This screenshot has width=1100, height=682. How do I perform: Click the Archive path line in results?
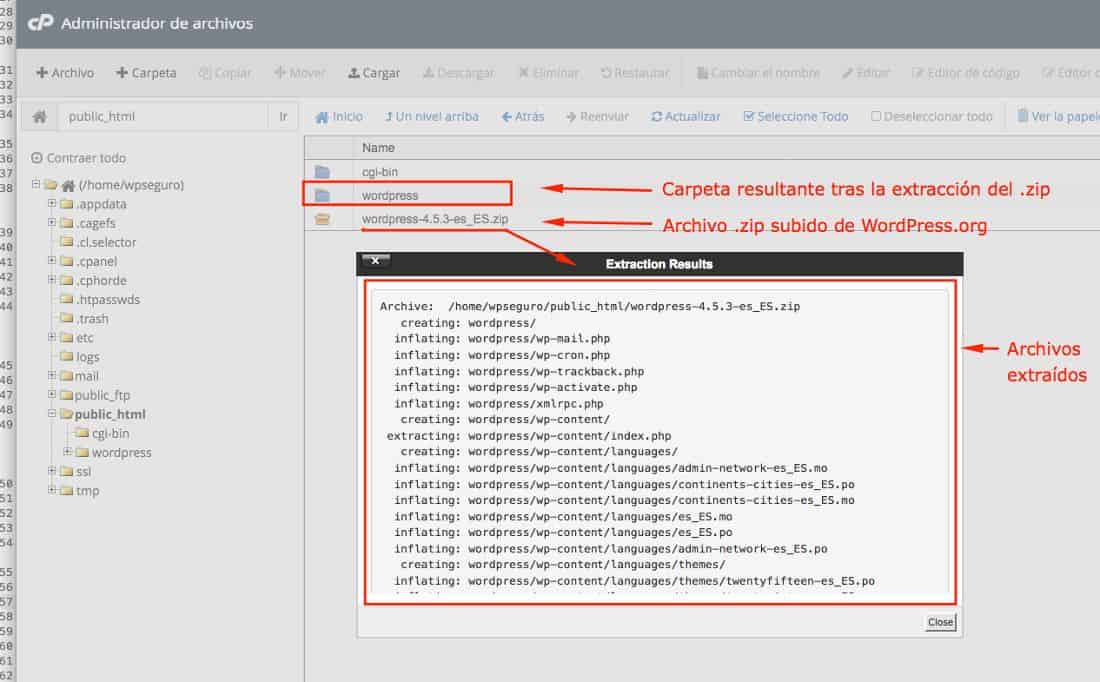pos(590,307)
